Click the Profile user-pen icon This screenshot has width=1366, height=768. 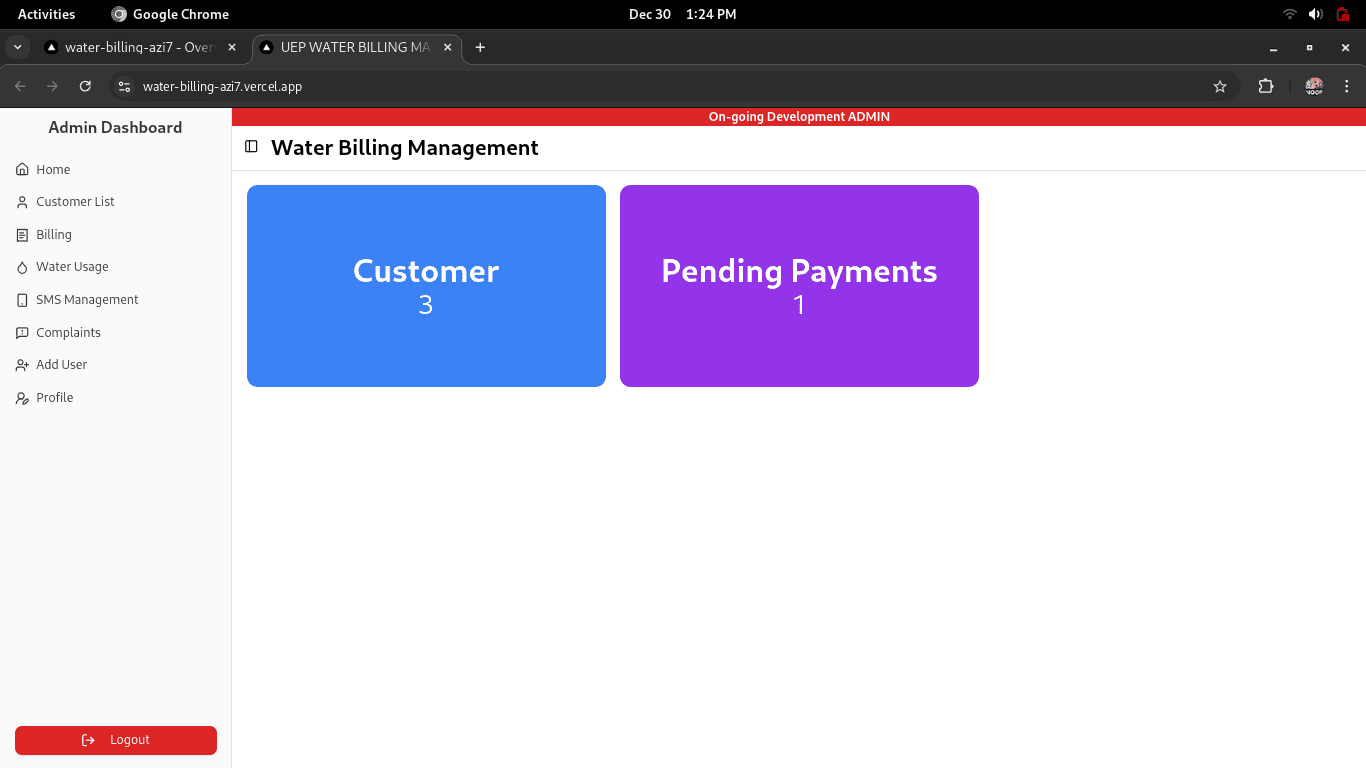(22, 398)
